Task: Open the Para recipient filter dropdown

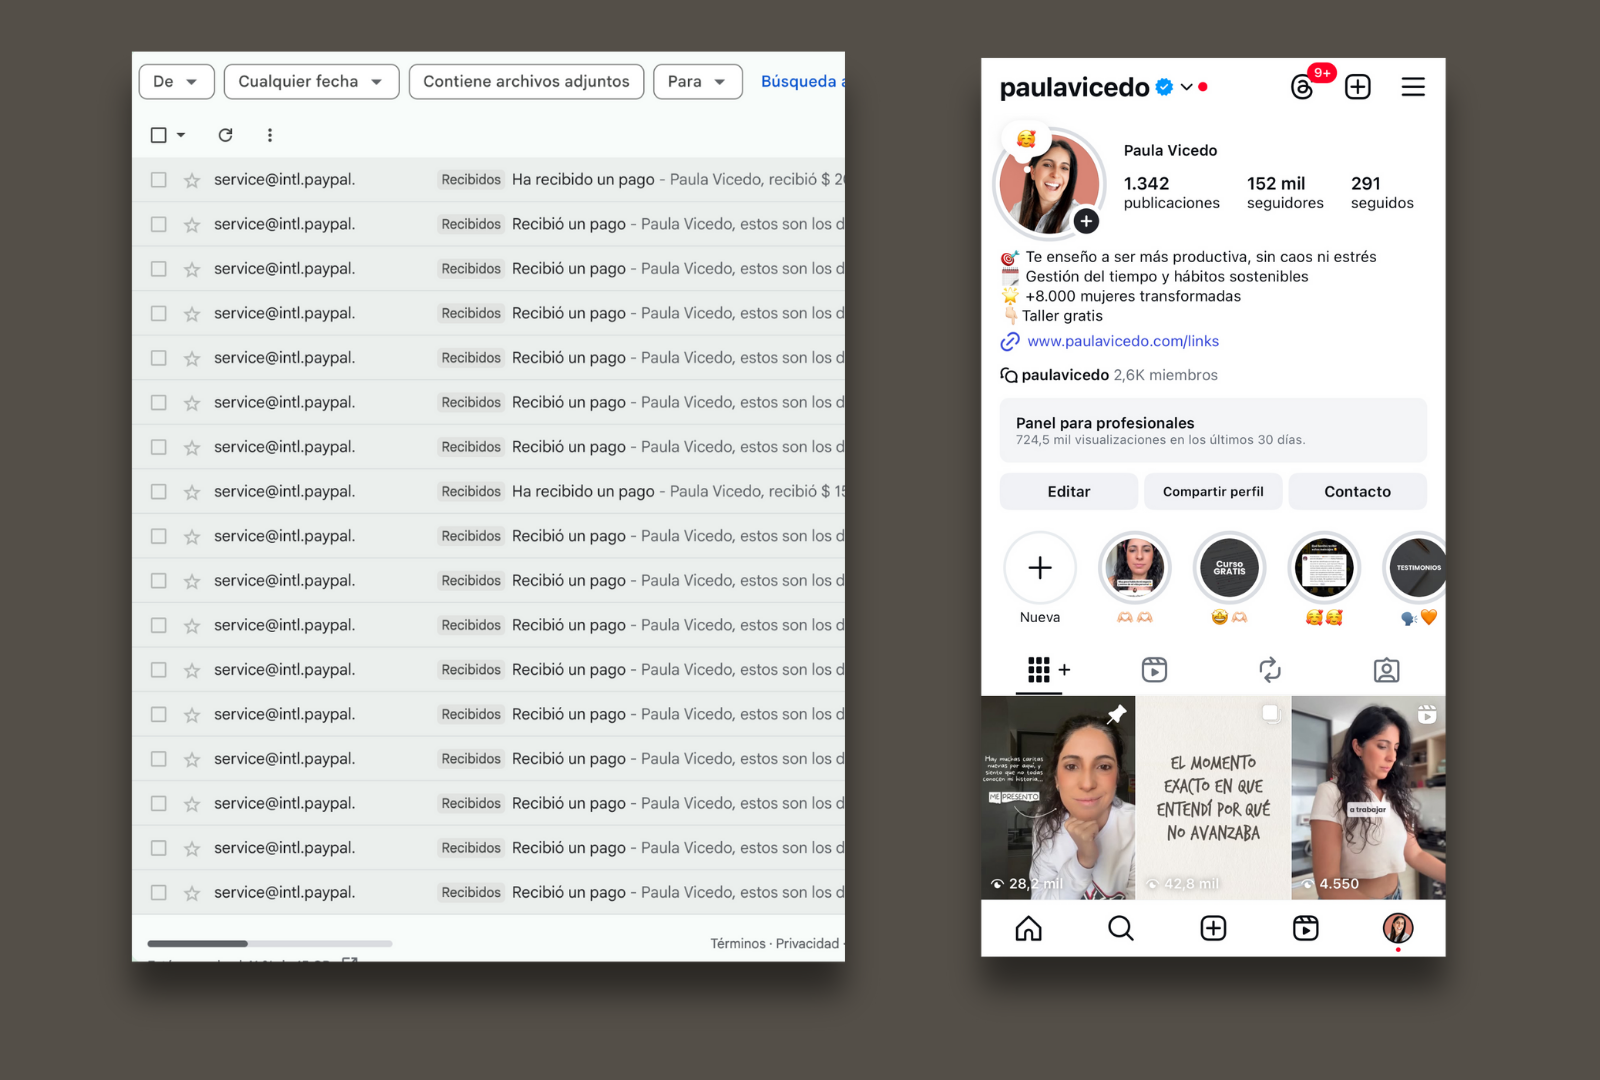Action: [697, 82]
